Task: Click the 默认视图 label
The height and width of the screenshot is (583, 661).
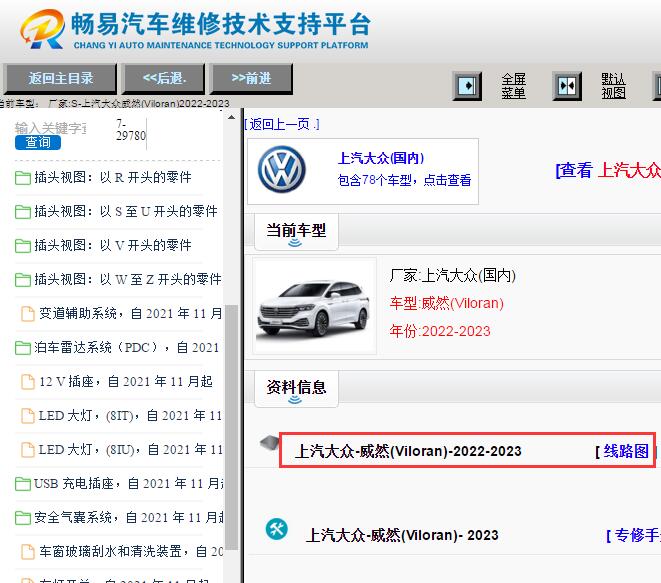Action: pyautogui.click(x=613, y=86)
